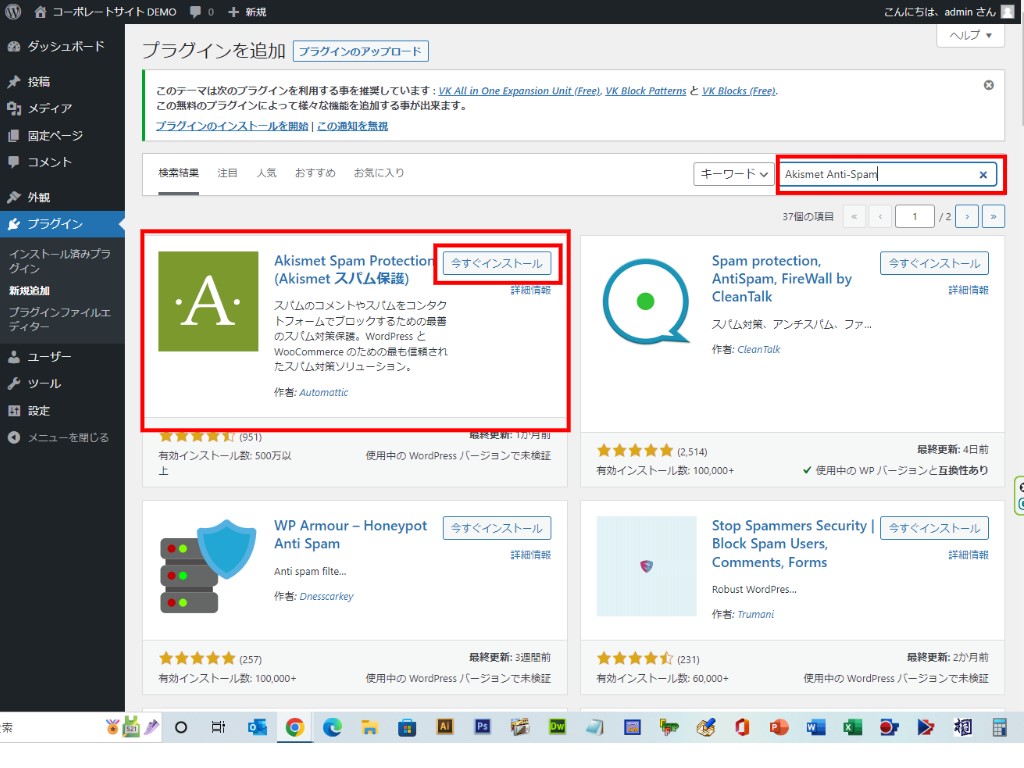This screenshot has width=1024, height=768.
Task: Install Akismet with 今すぐインストール button
Action: 497,263
